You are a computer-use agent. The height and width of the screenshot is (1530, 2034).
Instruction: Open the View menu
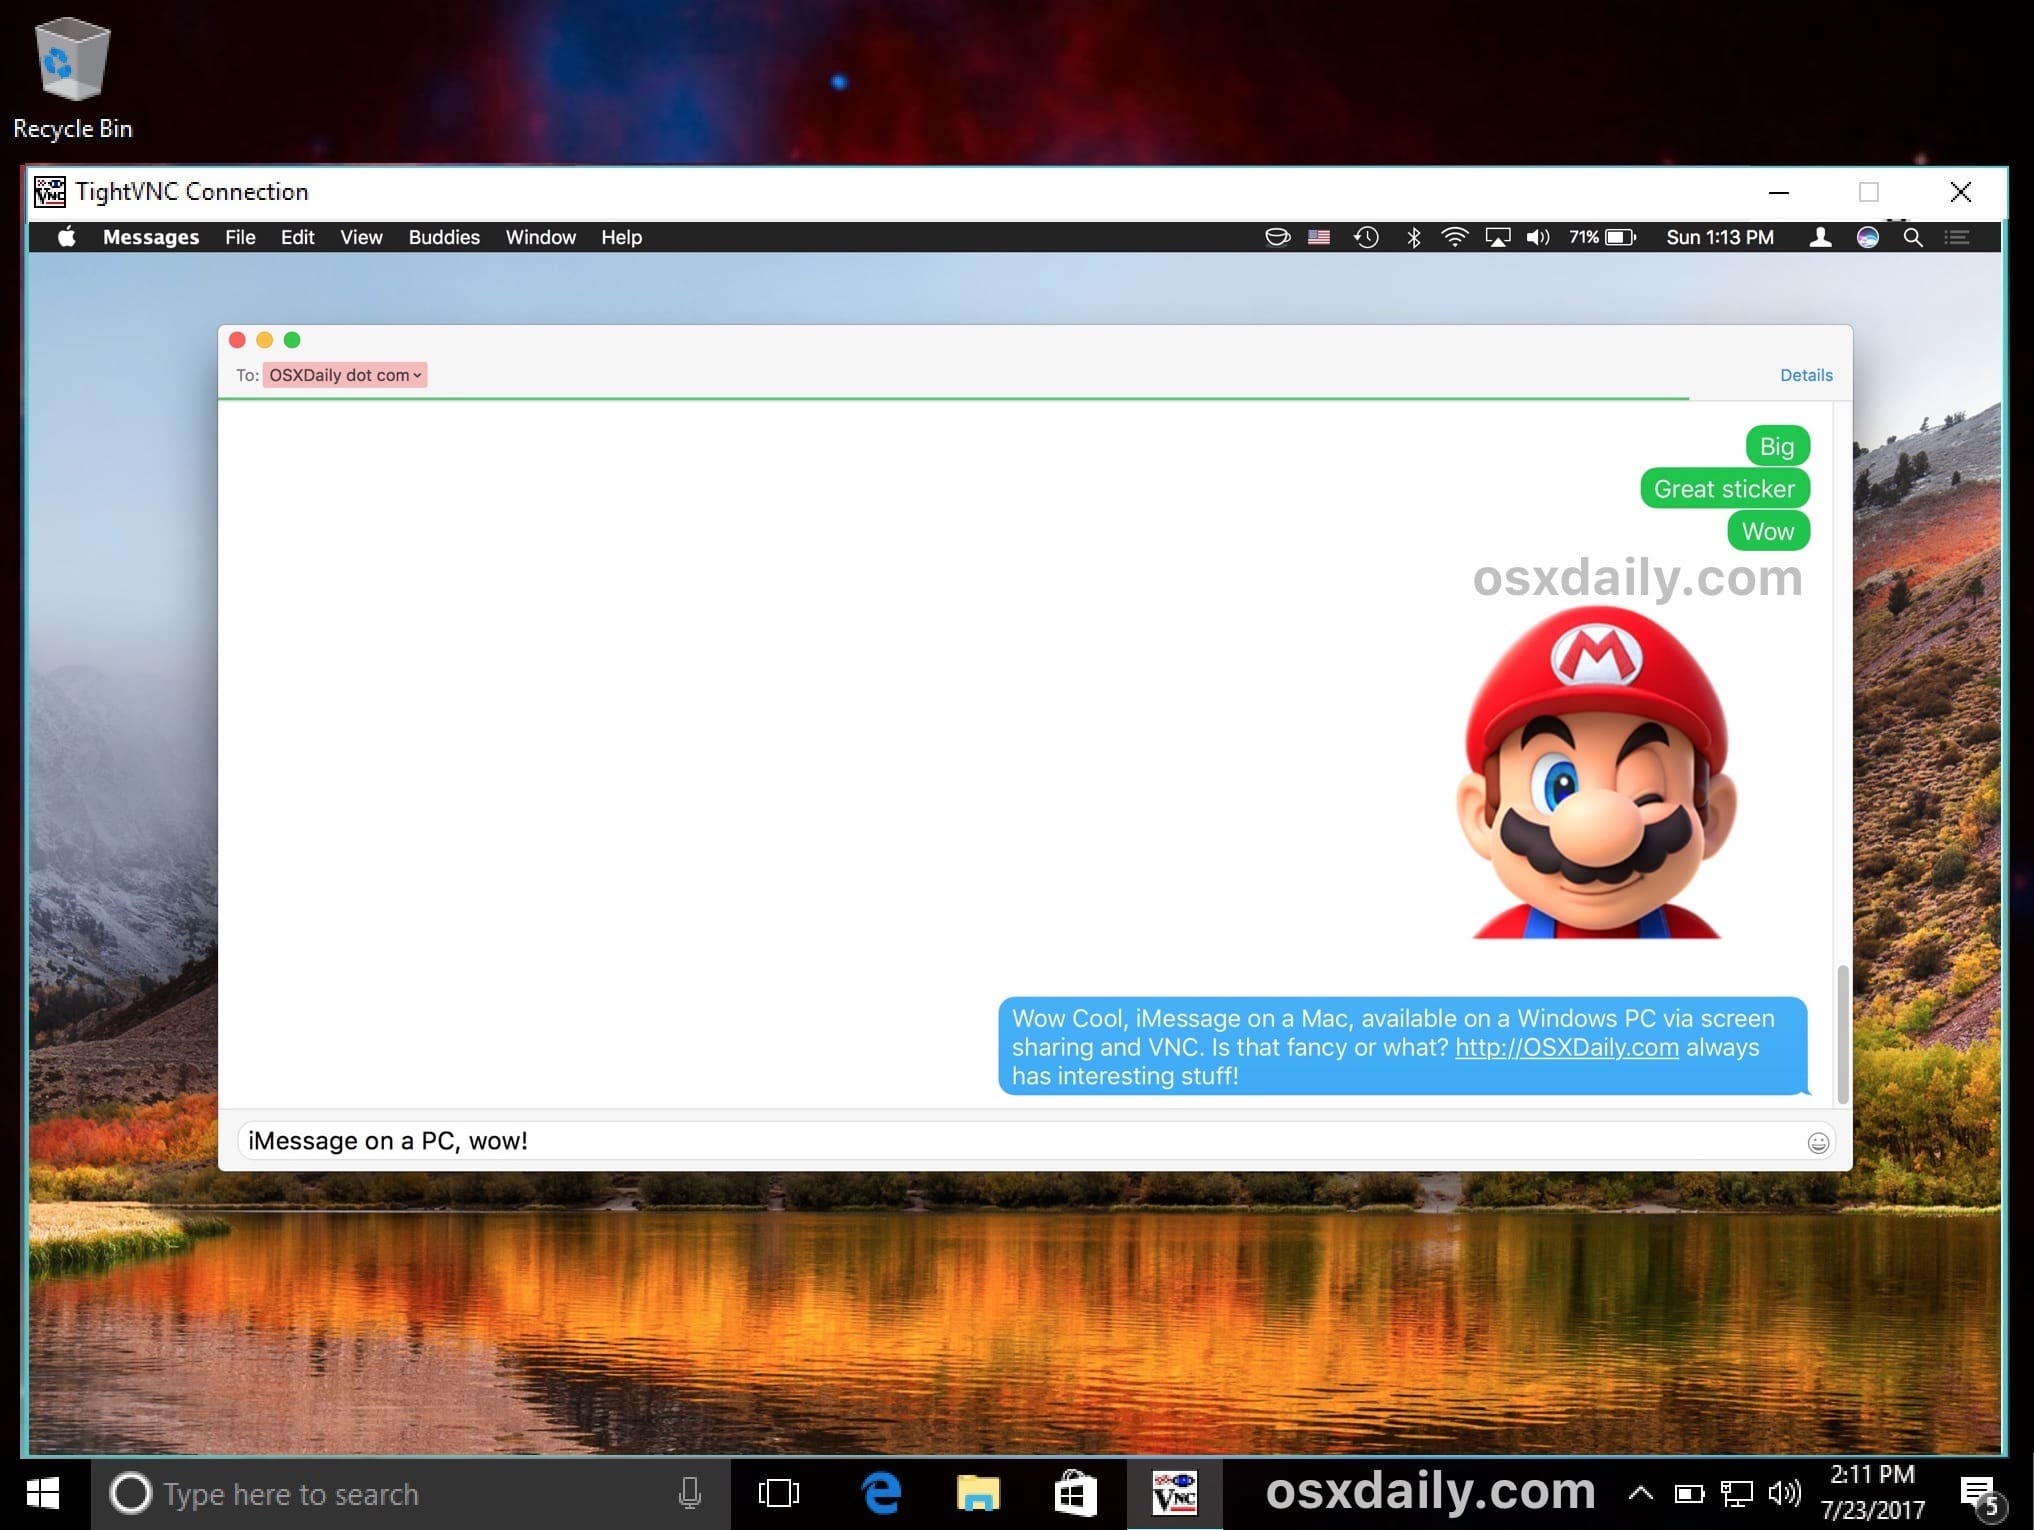361,237
